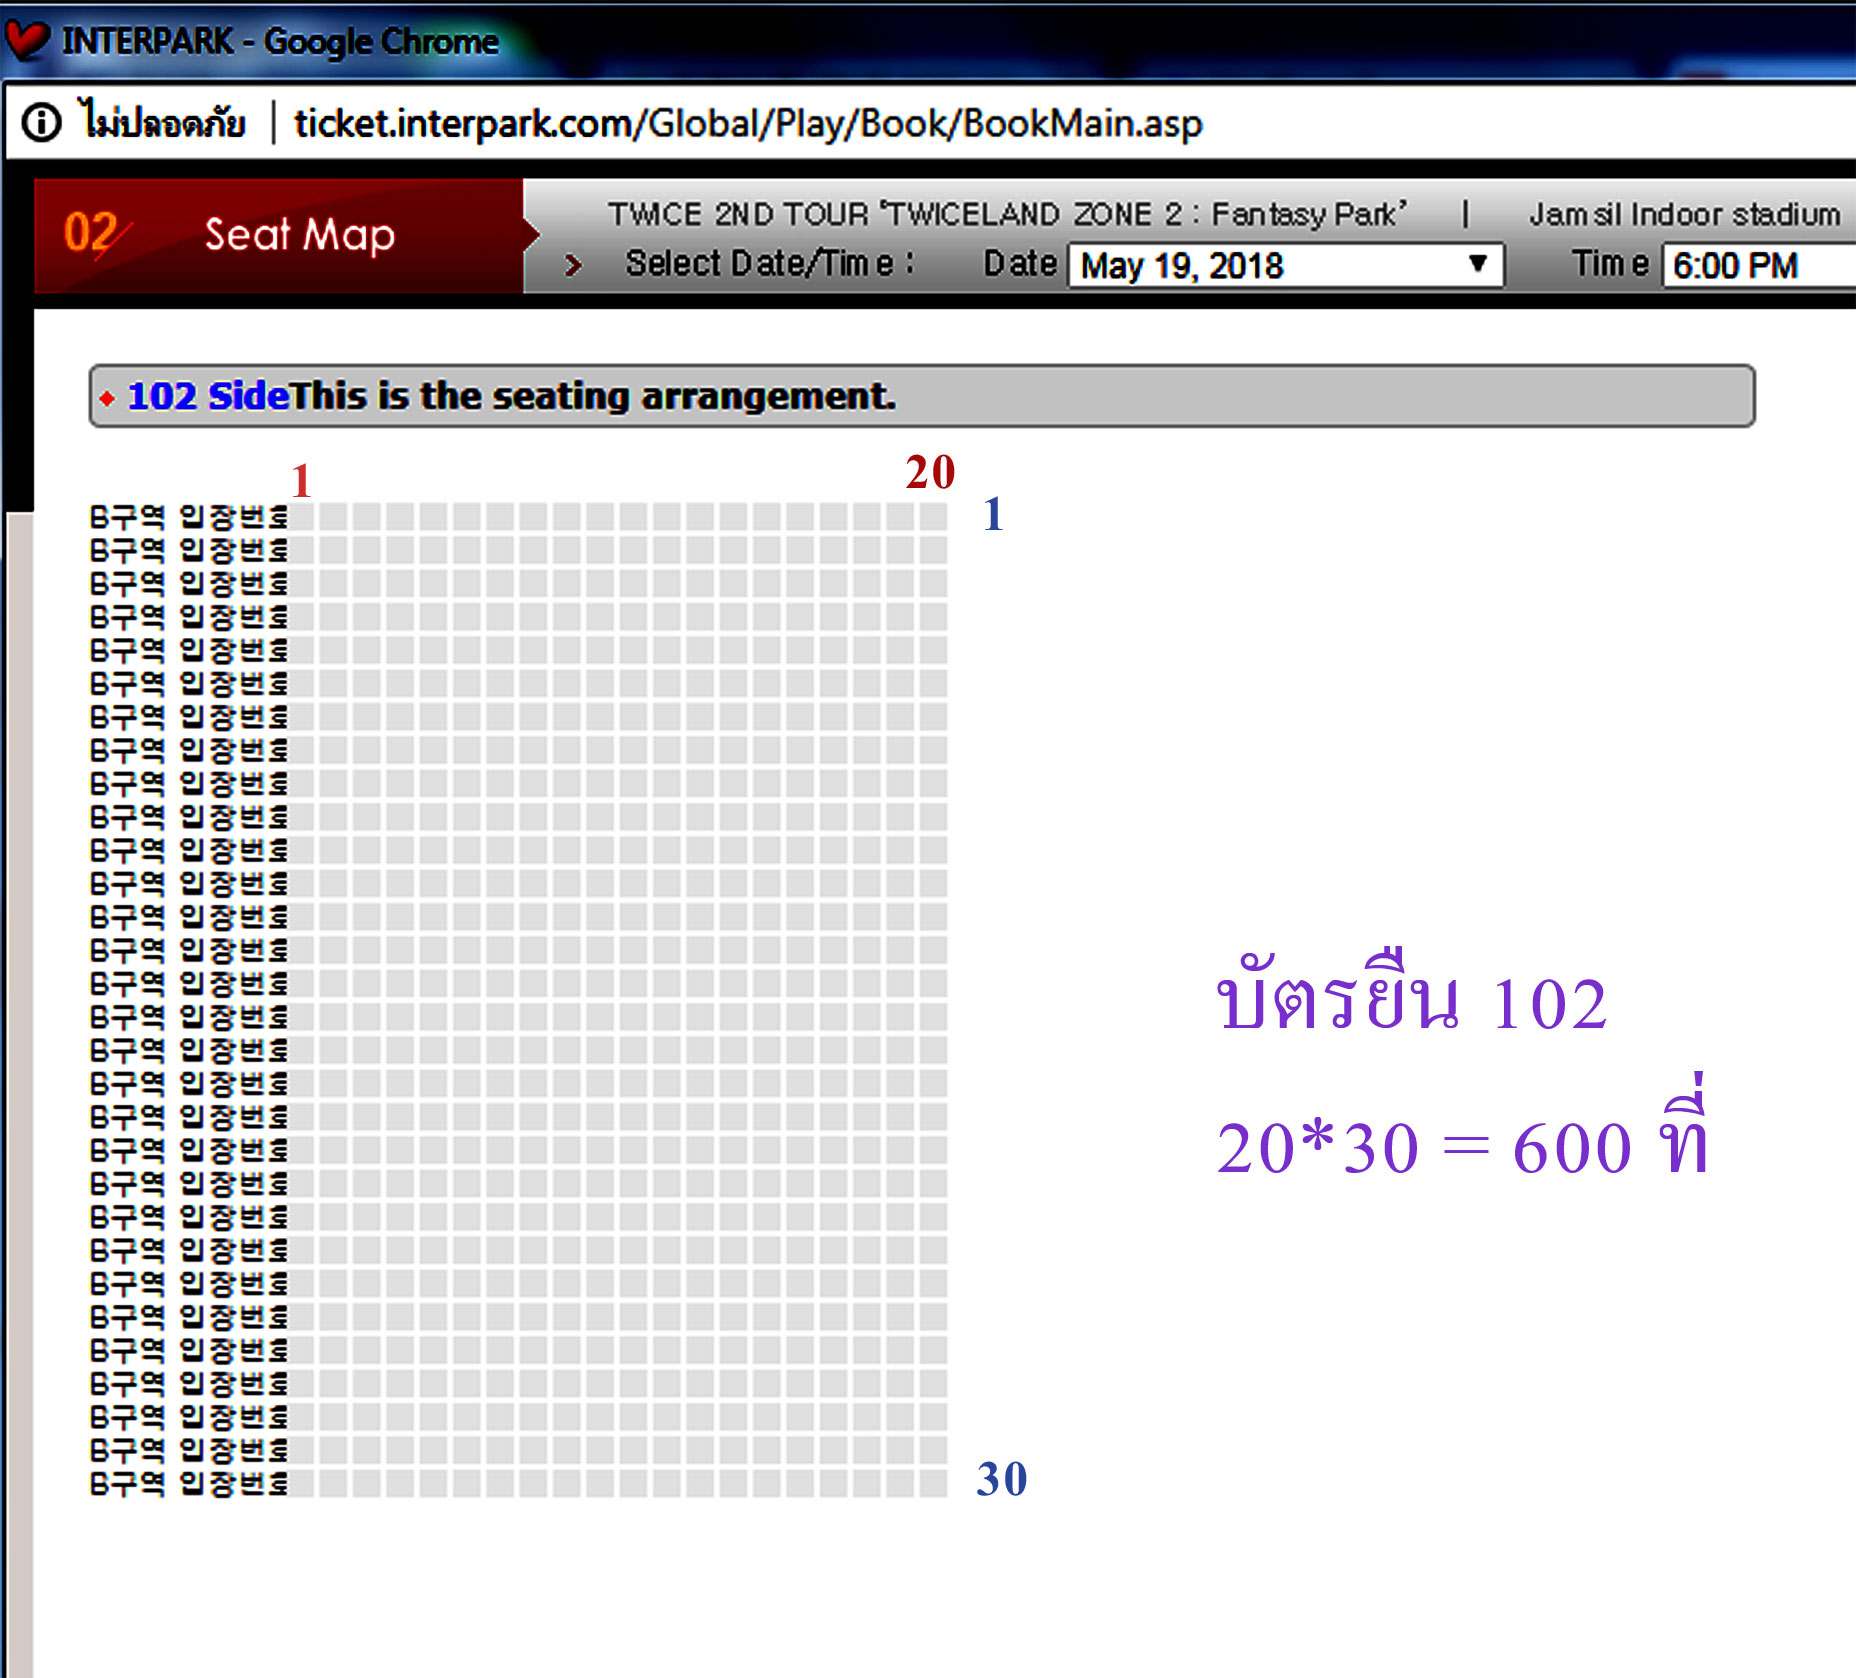Image resolution: width=1856 pixels, height=1678 pixels.
Task: Click the Interpark heart icon in title bar
Action: pyautogui.click(x=27, y=40)
